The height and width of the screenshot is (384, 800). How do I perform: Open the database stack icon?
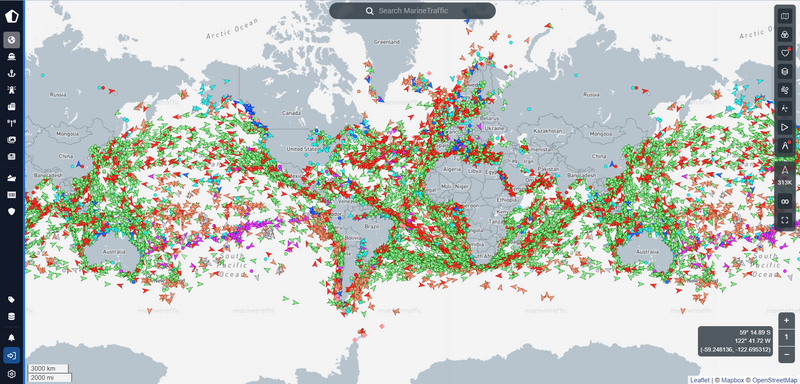coord(12,316)
